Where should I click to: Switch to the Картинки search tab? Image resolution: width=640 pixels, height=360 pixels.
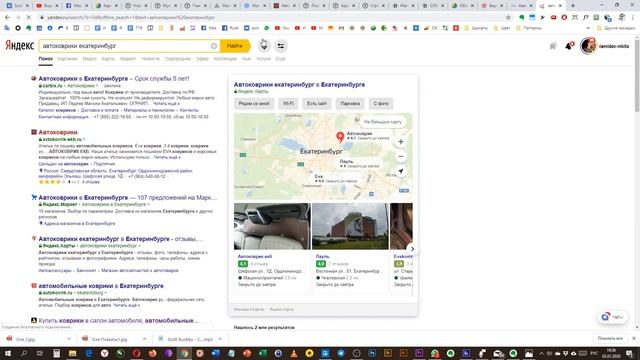(67, 59)
